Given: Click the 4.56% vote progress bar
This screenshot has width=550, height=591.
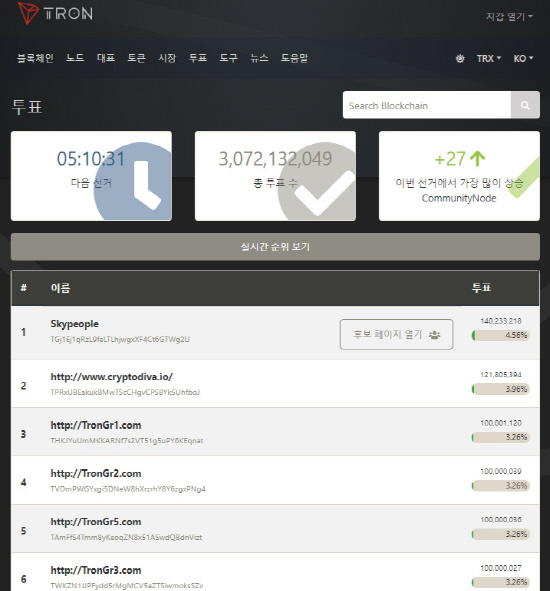Looking at the screenshot, I should [x=501, y=335].
